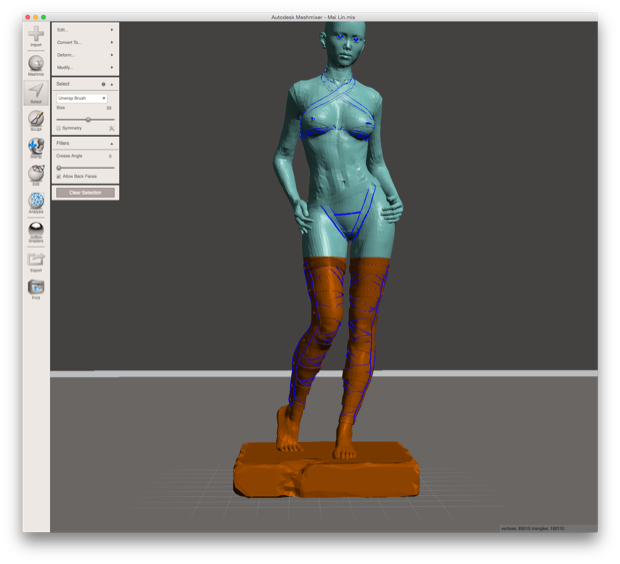Activate the Select tool
This screenshot has height=564, width=620.
pyautogui.click(x=36, y=91)
